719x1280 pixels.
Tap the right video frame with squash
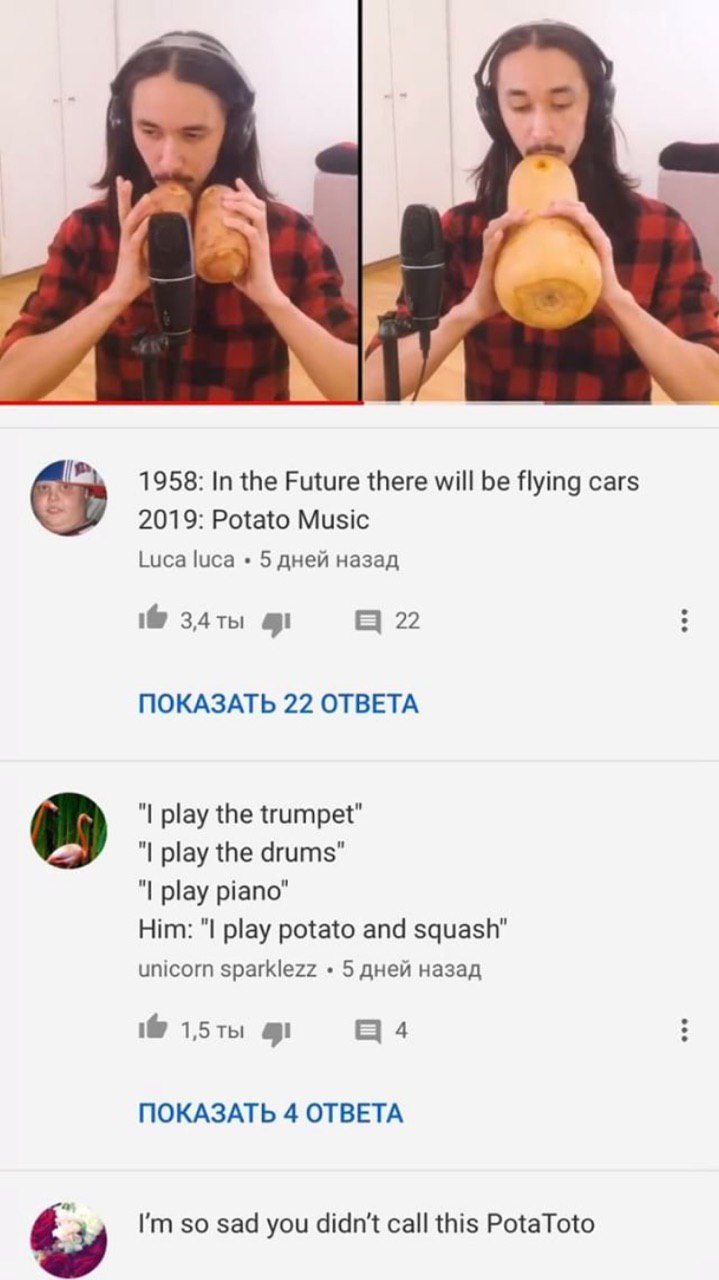click(x=541, y=200)
